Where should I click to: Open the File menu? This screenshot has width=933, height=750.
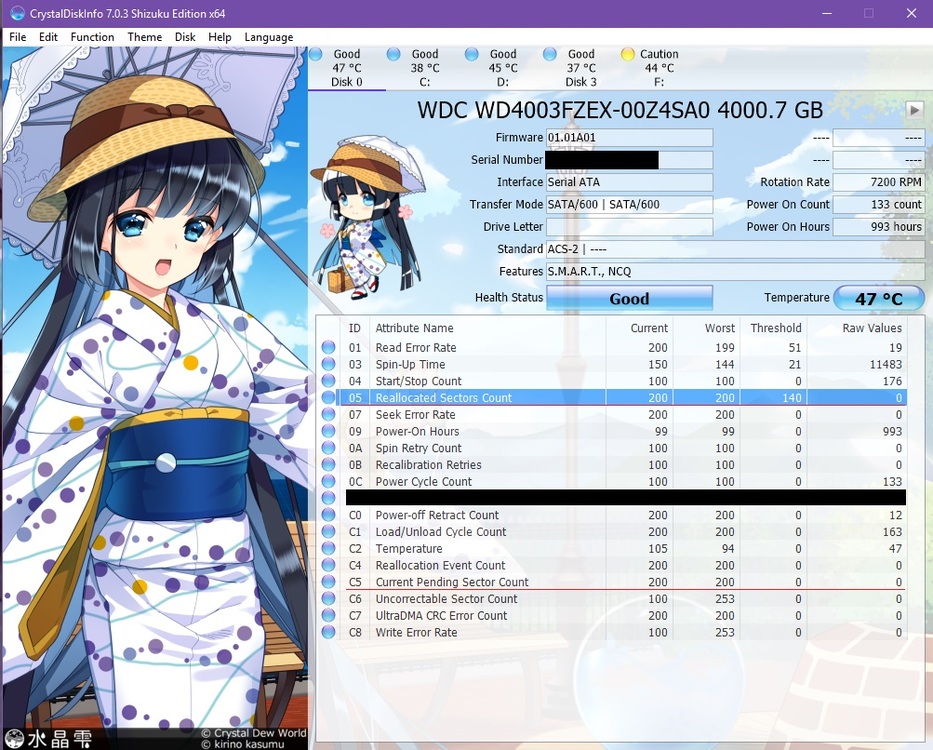coord(18,37)
